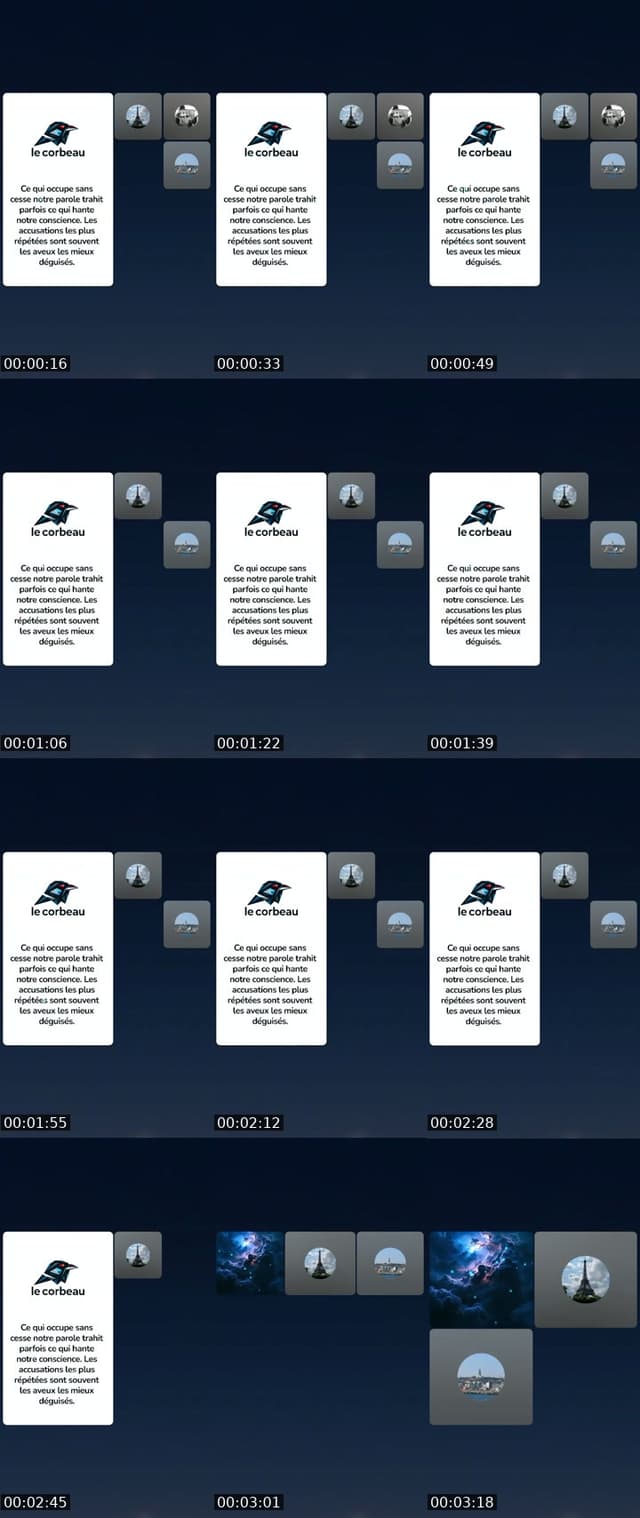The image size is (640, 1518).
Task: Click the quote text in frame 00:00:33 card
Action: pyautogui.click(x=271, y=225)
